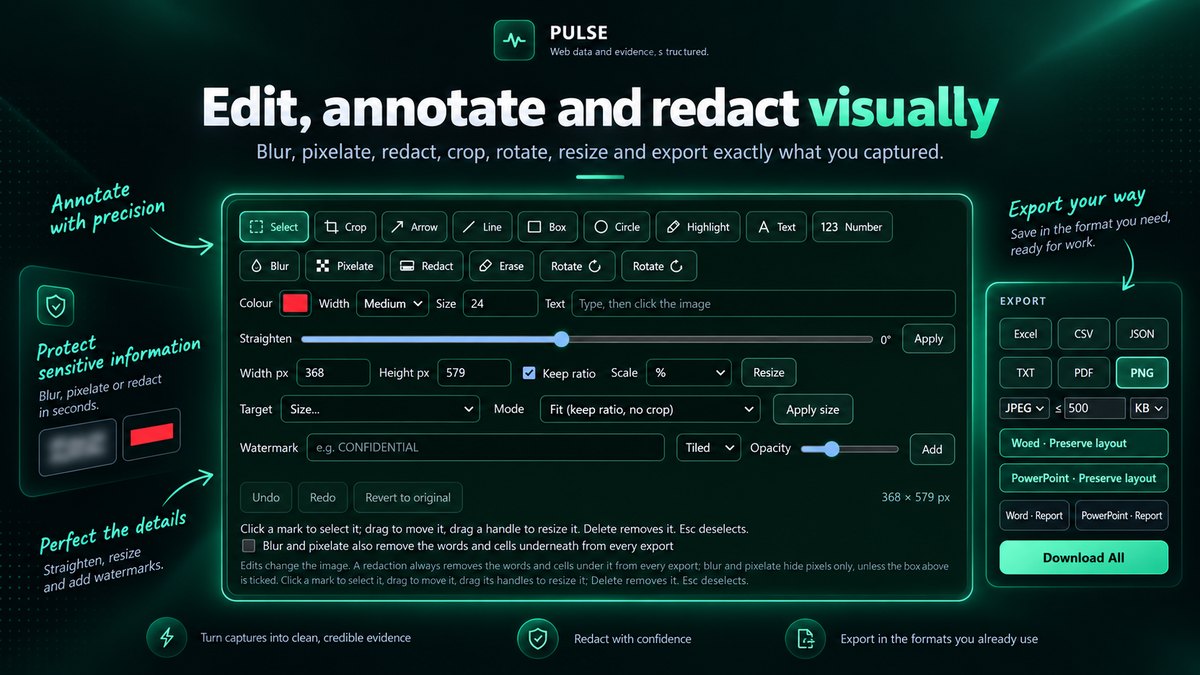Image resolution: width=1200 pixels, height=675 pixels.
Task: Choose PDF export format
Action: 1083,373
